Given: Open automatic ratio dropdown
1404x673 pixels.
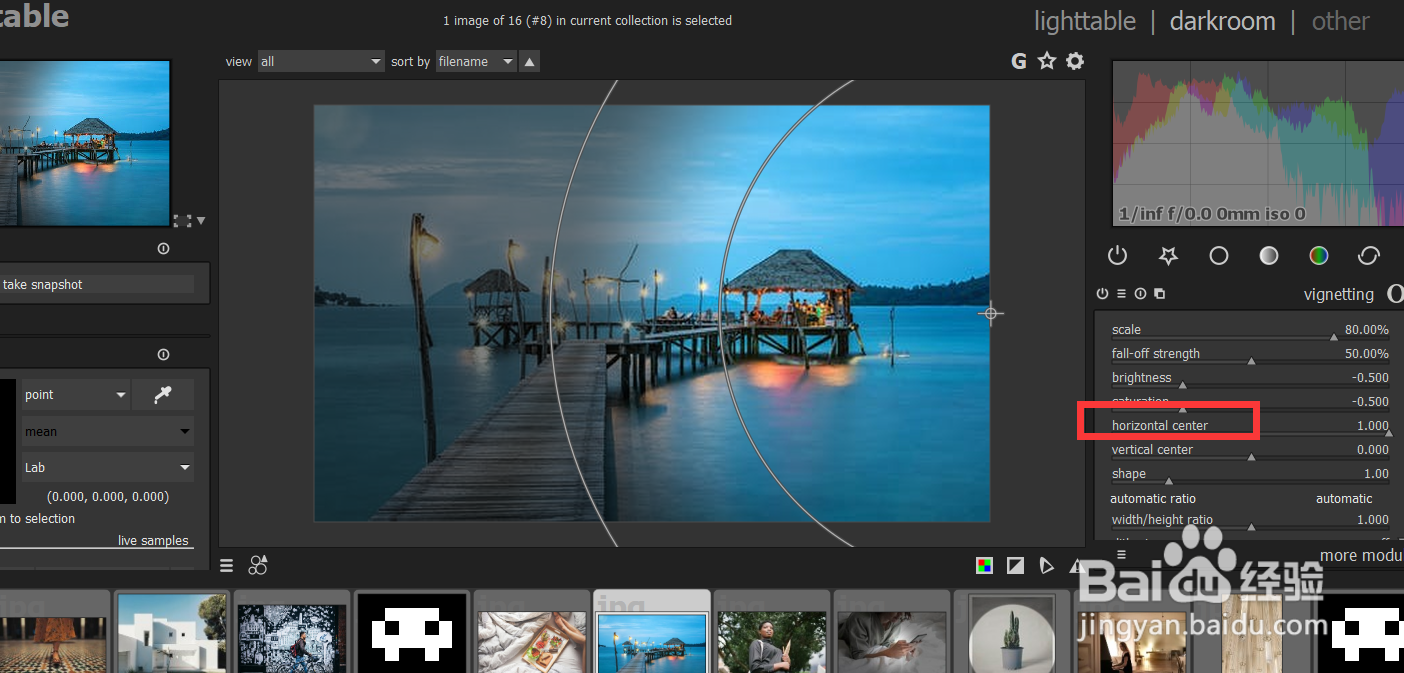Looking at the screenshot, I should [1250, 498].
